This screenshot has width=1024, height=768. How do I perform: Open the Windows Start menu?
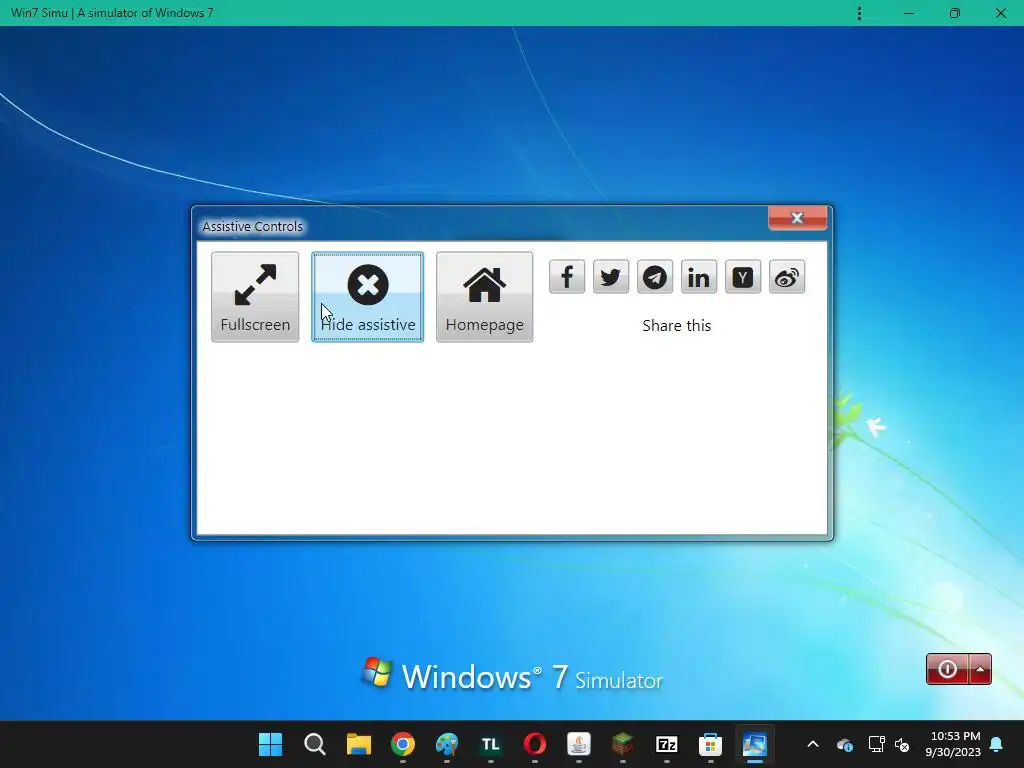pyautogui.click(x=270, y=744)
